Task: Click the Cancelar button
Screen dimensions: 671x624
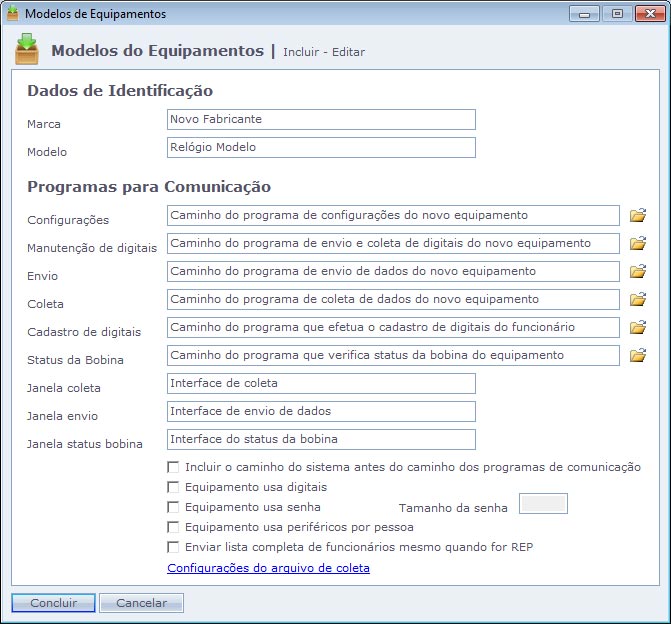Action: click(141, 603)
